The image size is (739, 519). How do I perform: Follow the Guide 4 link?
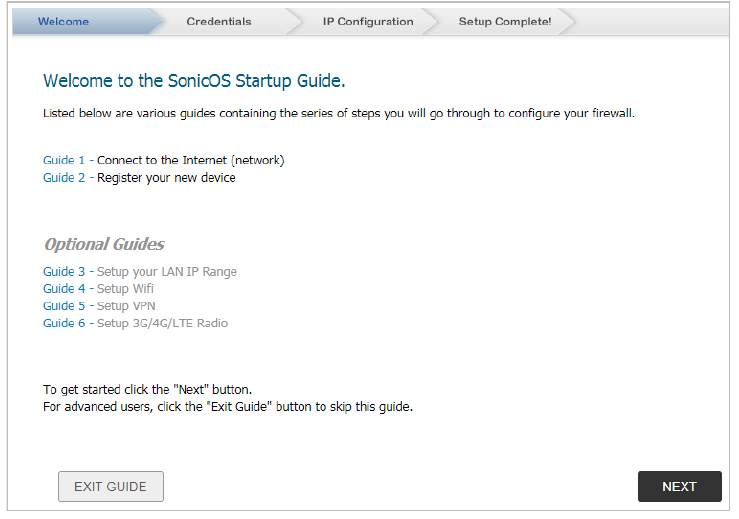(64, 289)
